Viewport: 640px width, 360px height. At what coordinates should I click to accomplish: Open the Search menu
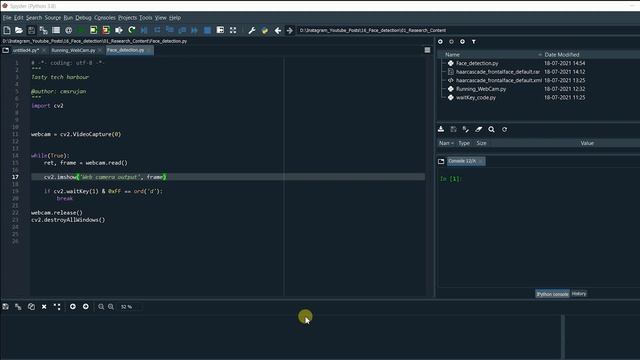coord(34,18)
